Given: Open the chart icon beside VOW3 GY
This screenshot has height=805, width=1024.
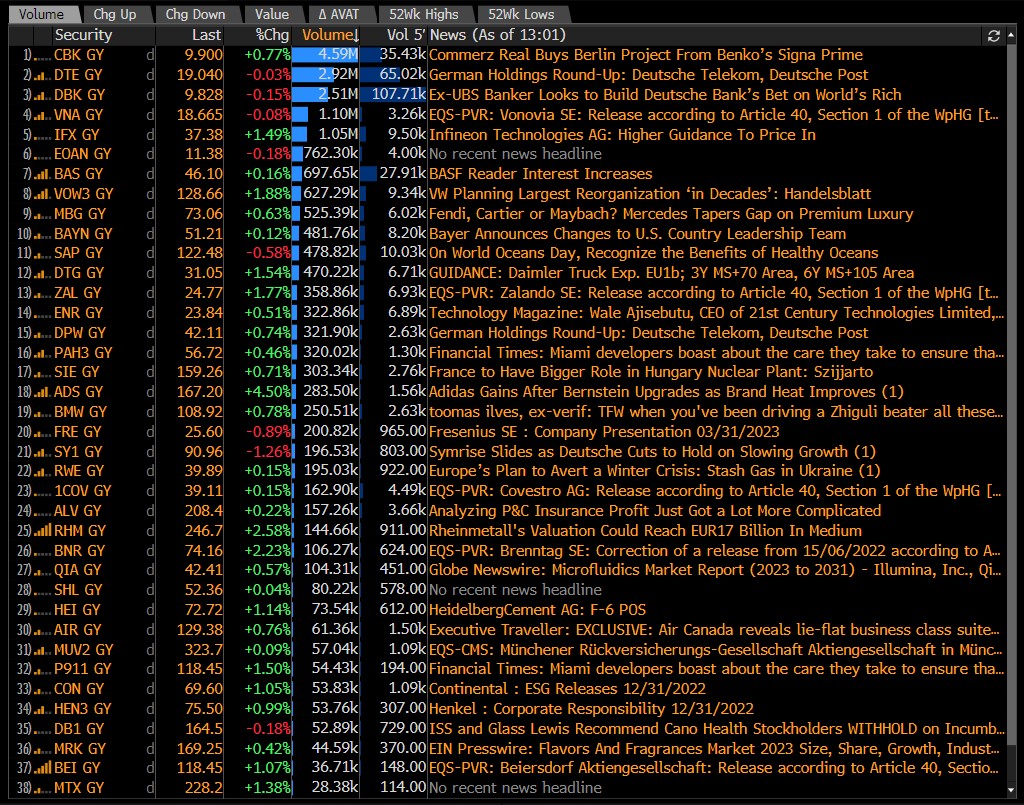Looking at the screenshot, I should tap(42, 195).
